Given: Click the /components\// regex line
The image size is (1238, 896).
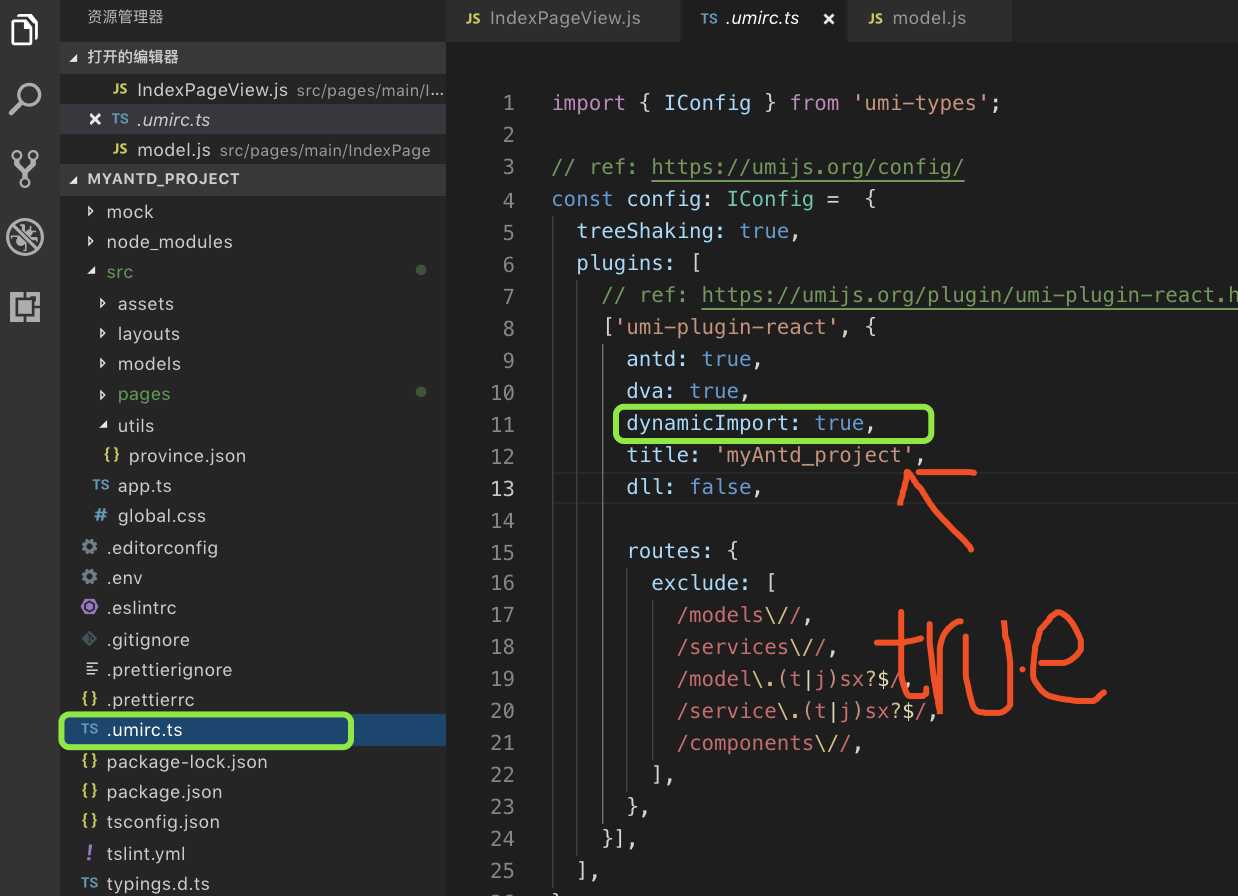Looking at the screenshot, I should click(x=770, y=743).
